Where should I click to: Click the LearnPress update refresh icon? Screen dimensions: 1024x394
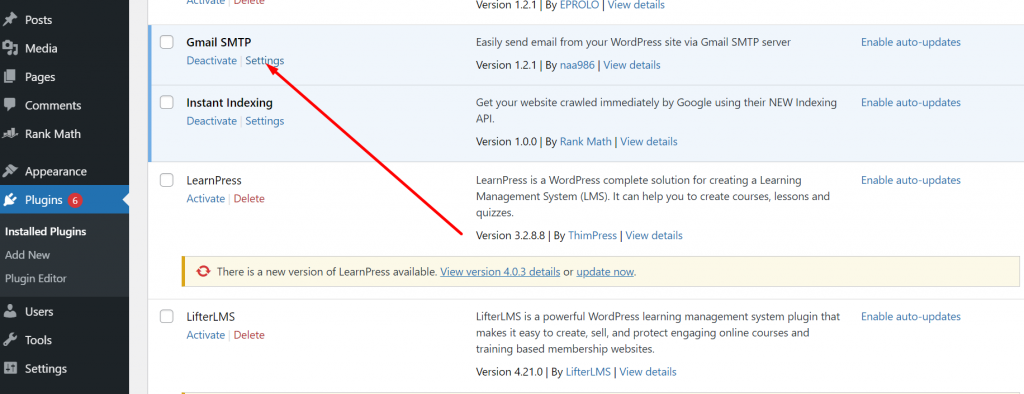click(204, 271)
